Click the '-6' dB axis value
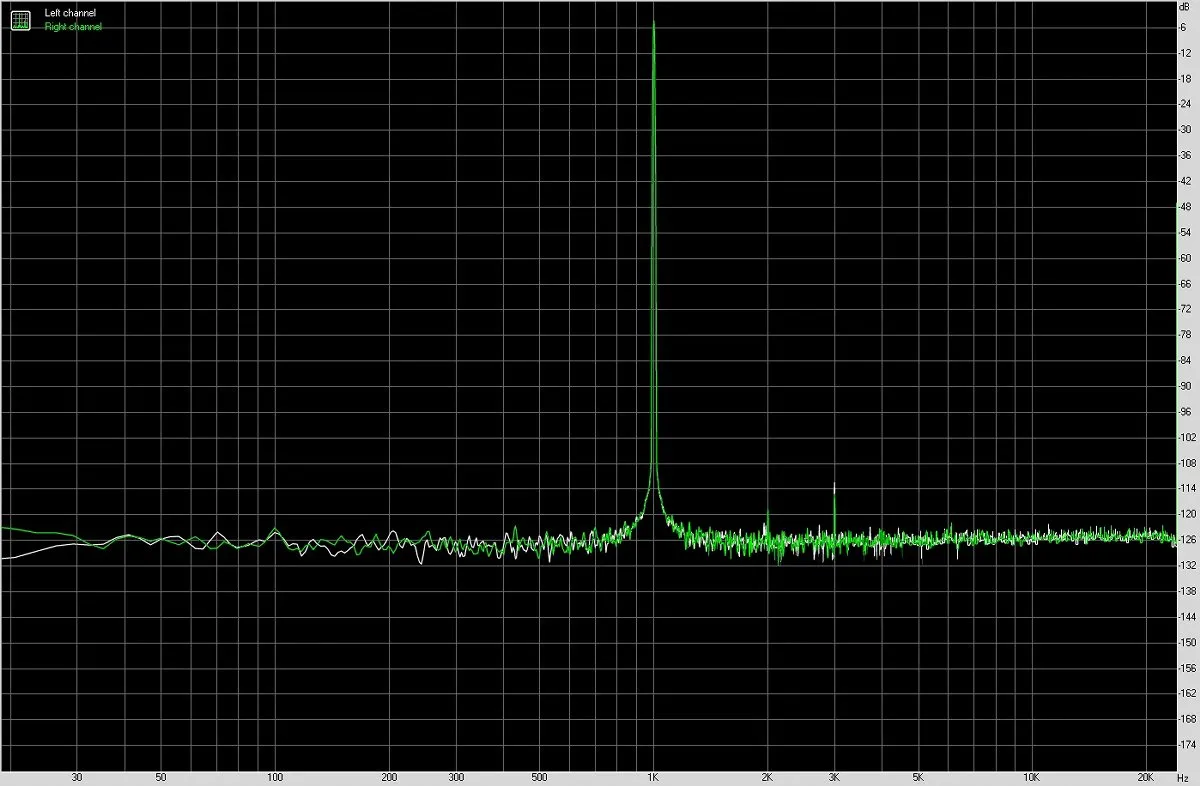 [1184, 27]
